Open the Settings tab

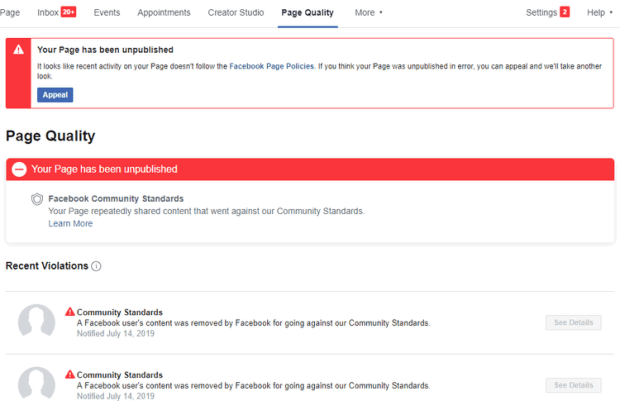coord(541,13)
